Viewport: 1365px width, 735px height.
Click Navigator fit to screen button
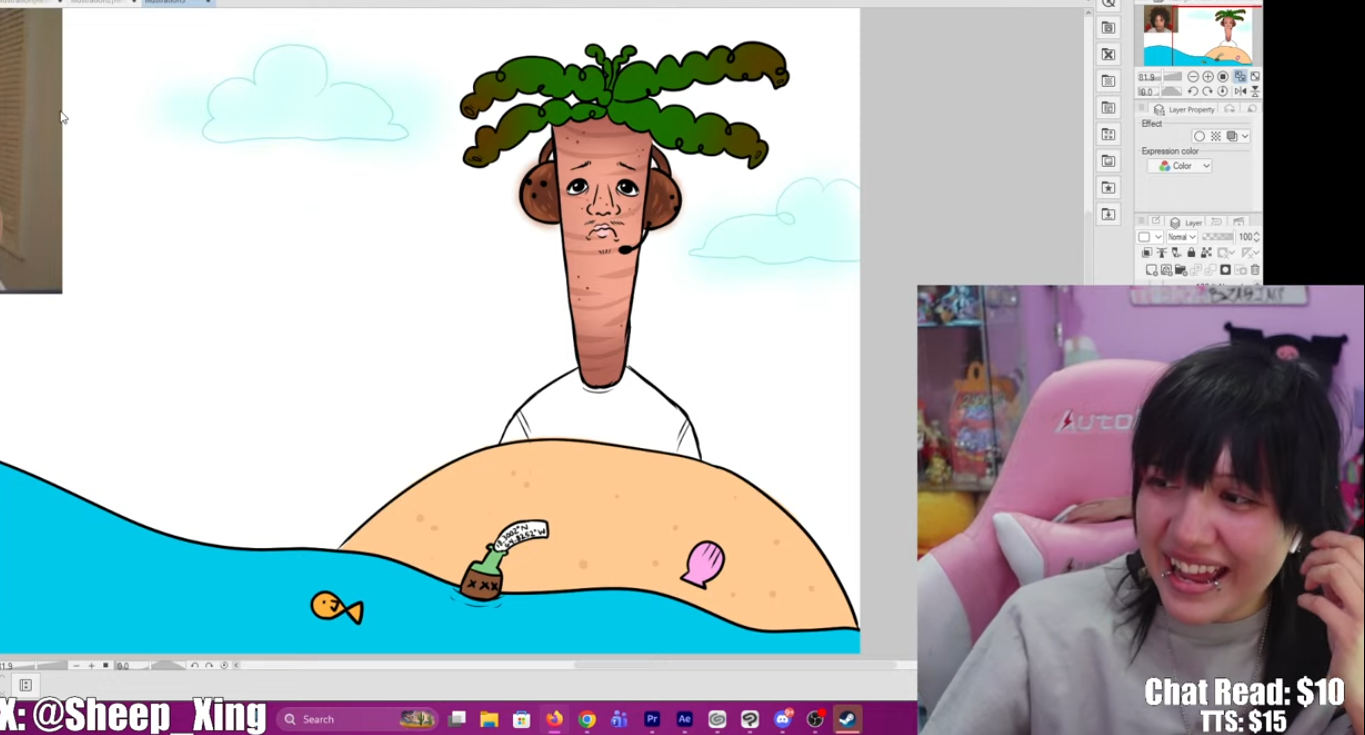(x=1240, y=76)
